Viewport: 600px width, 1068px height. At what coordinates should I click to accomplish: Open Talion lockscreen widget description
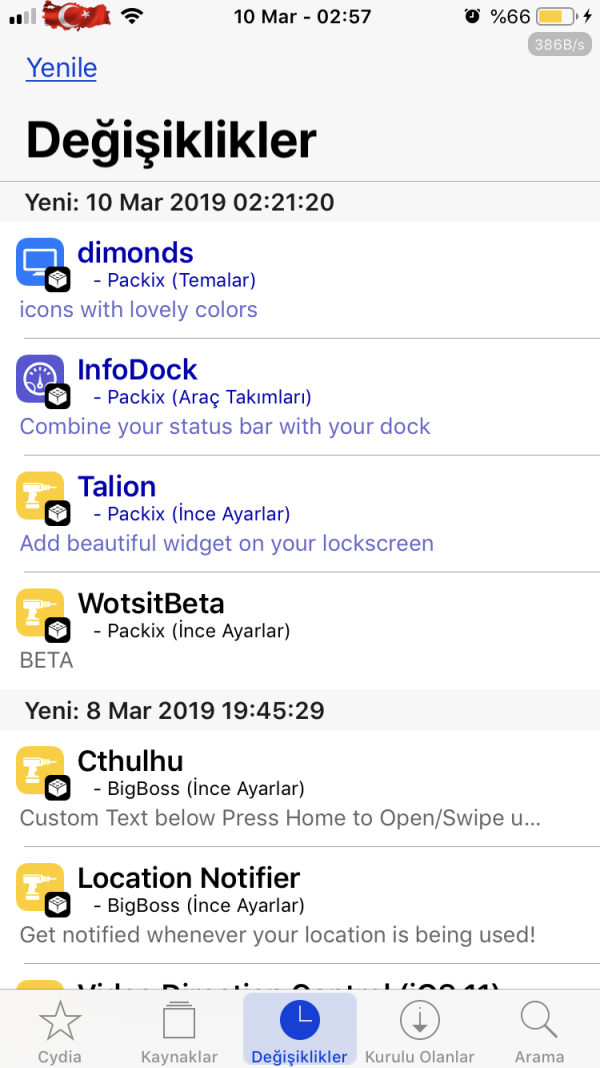click(x=227, y=544)
